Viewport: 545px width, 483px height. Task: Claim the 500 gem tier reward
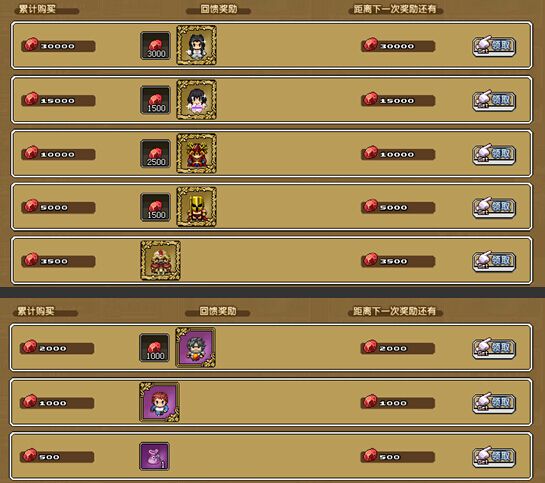point(494,457)
